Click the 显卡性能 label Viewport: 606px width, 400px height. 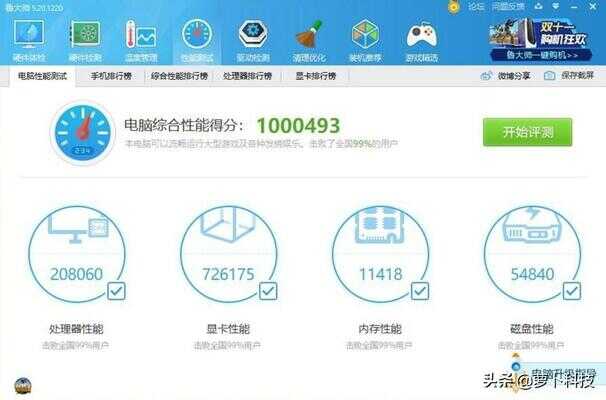click(228, 329)
